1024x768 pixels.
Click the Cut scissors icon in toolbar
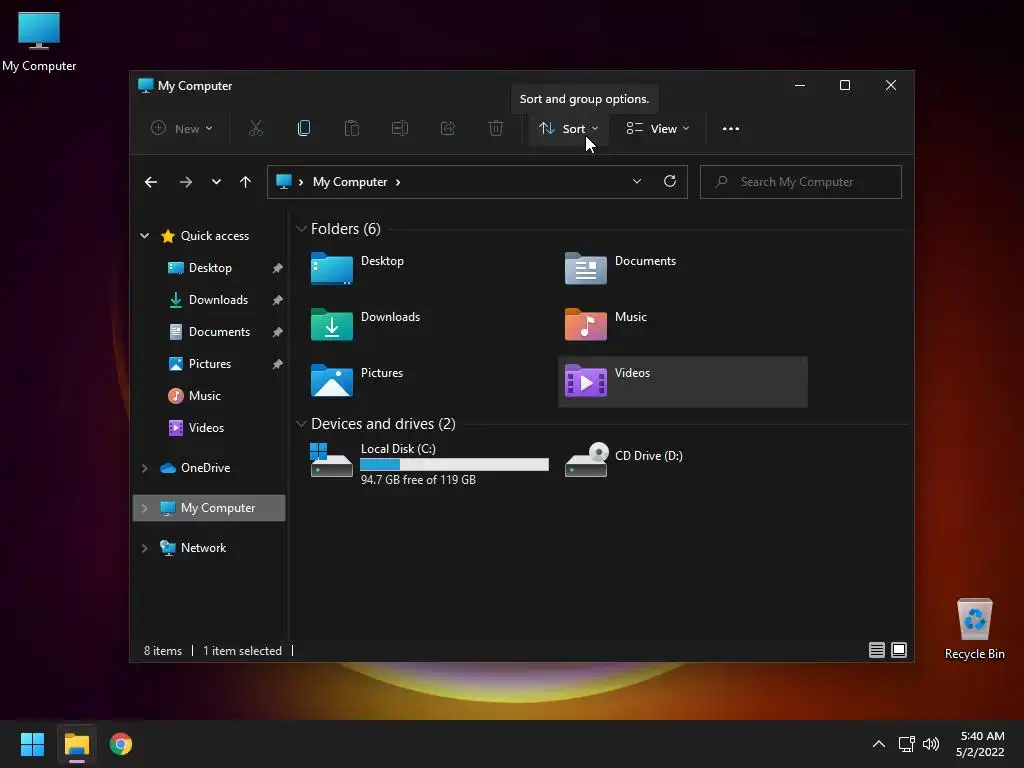click(x=255, y=129)
